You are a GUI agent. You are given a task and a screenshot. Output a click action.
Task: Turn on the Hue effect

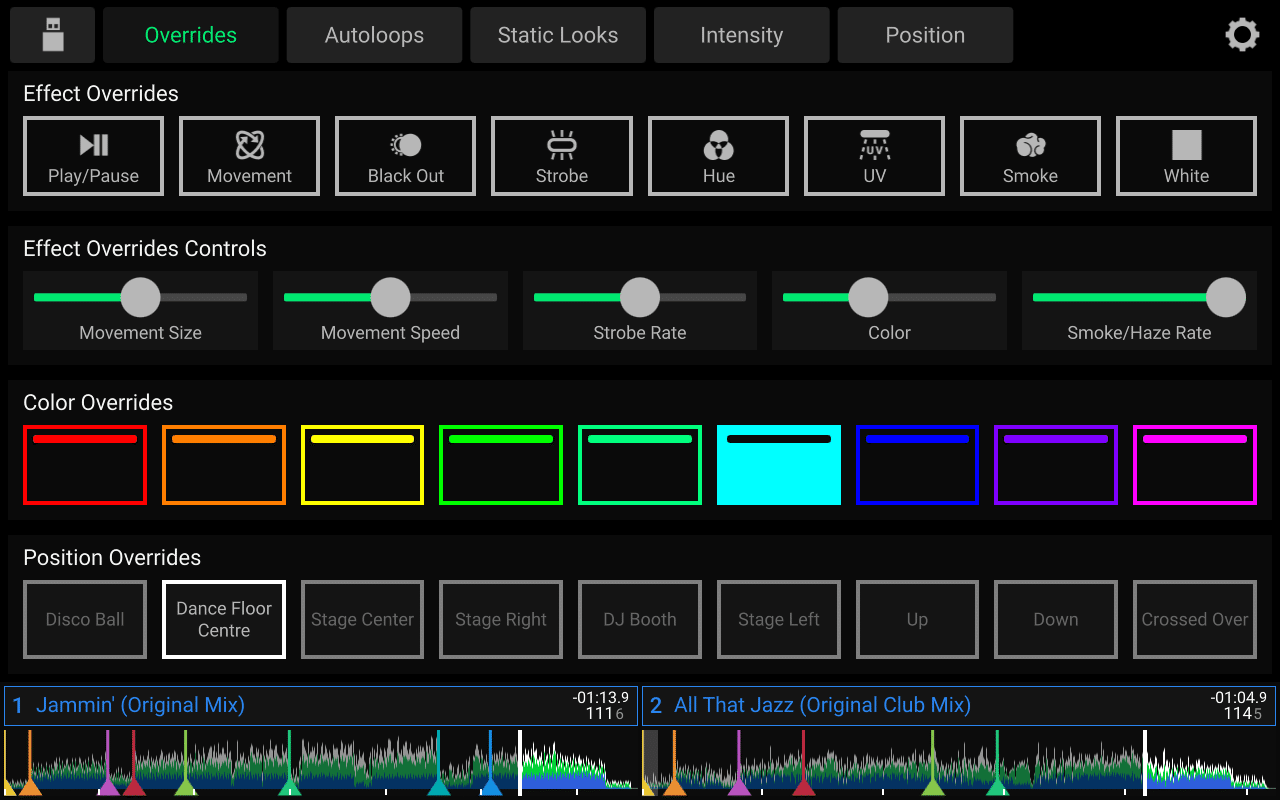coord(718,156)
